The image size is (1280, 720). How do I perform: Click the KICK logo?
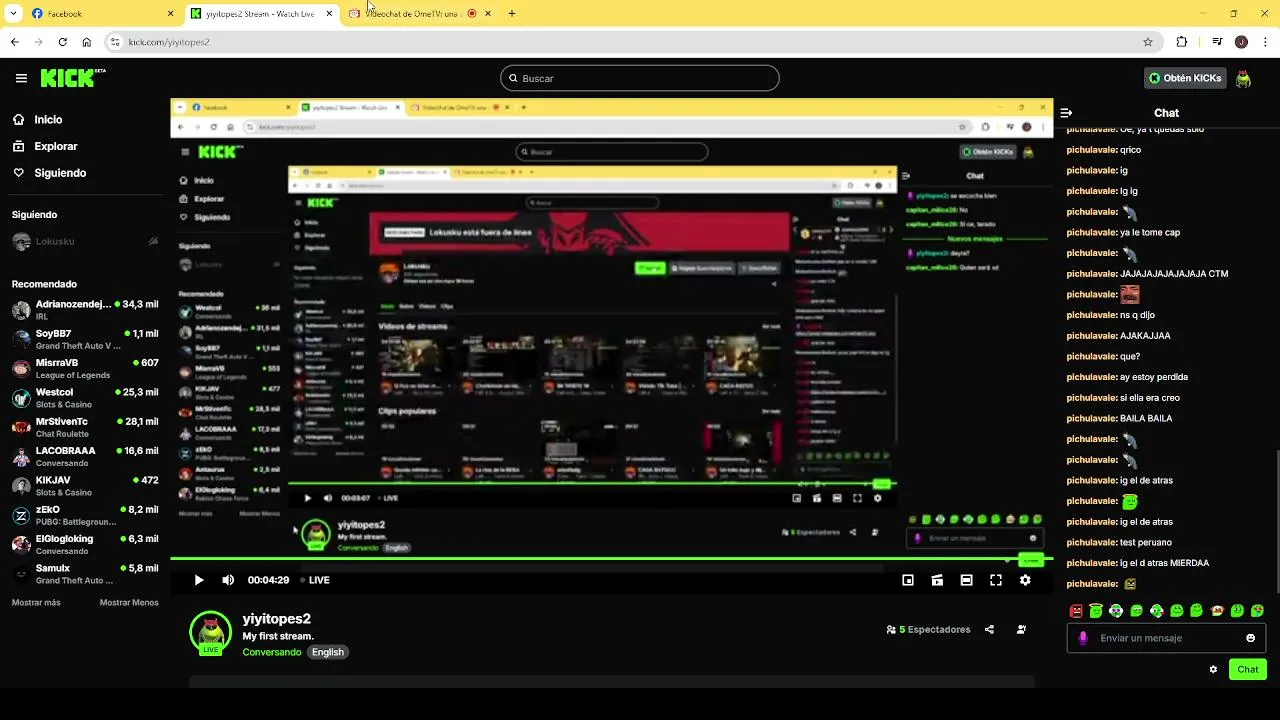tap(72, 78)
